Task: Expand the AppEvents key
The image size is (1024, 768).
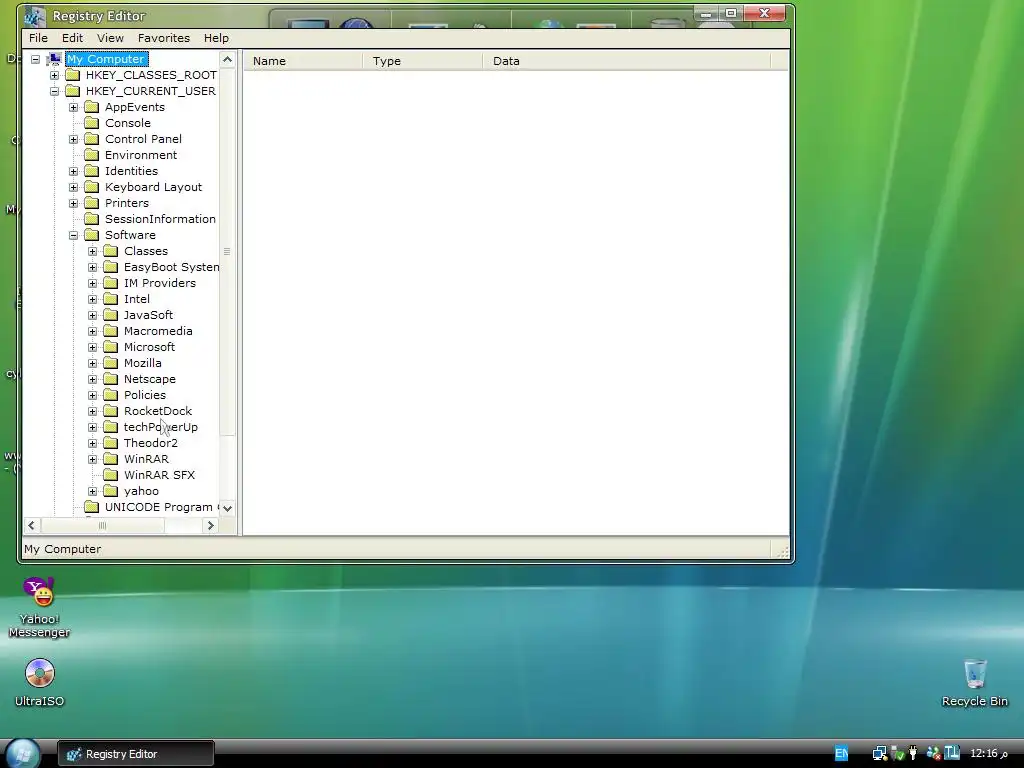Action: click(x=74, y=107)
